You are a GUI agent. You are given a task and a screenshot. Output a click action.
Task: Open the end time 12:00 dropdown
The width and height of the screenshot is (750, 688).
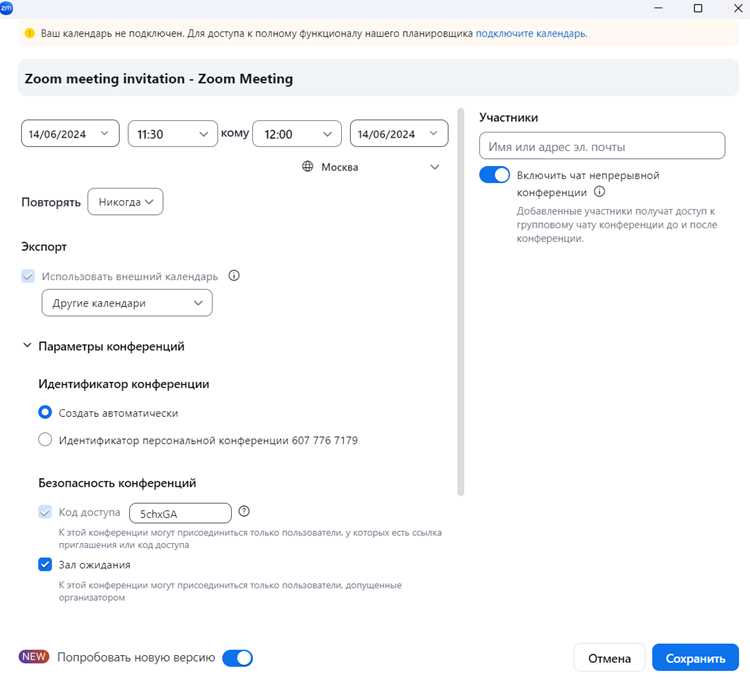[297, 133]
